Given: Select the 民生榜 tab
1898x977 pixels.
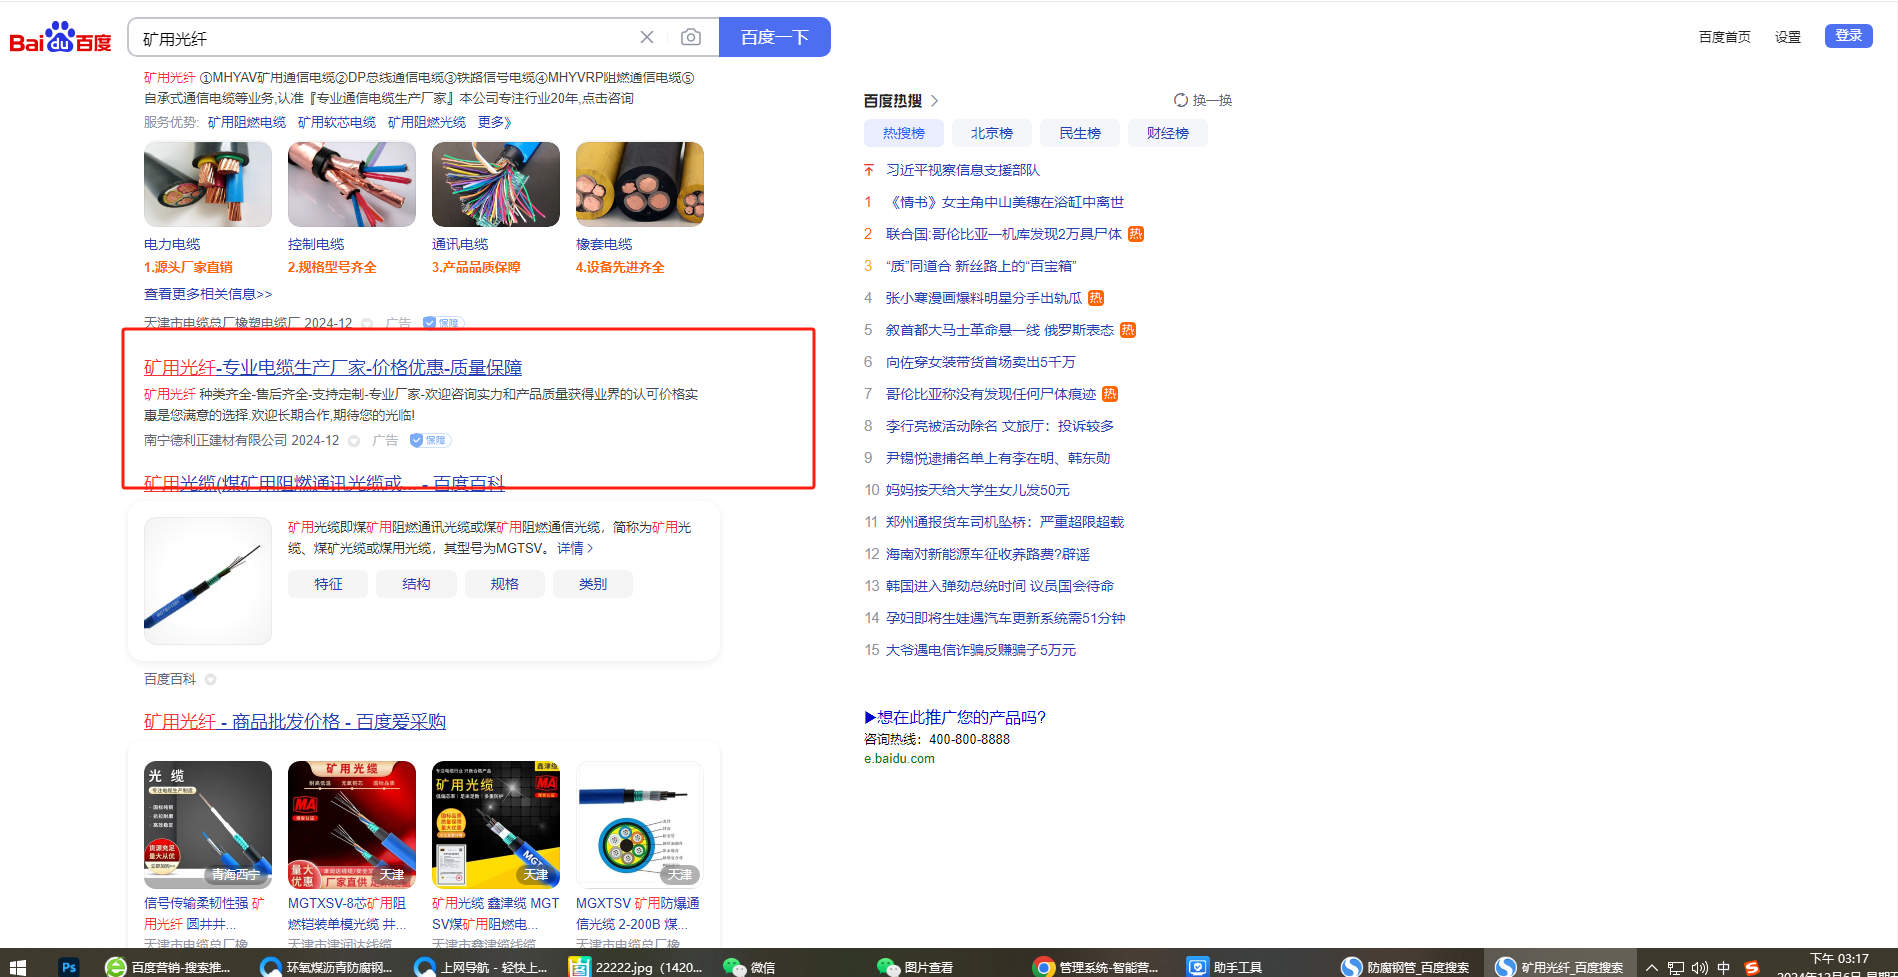Looking at the screenshot, I should pyautogui.click(x=1079, y=133).
